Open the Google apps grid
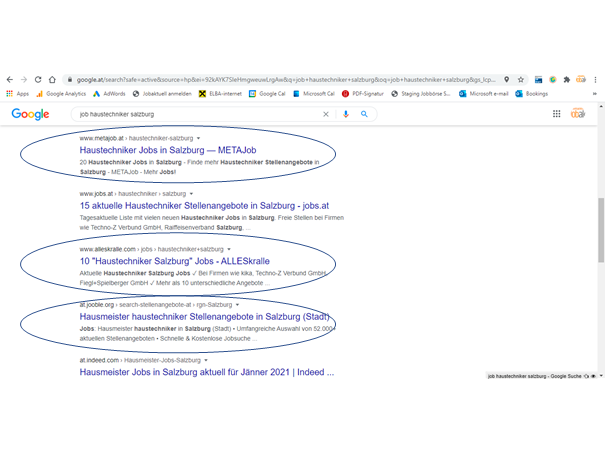This screenshot has width=605, height=454. click(556, 114)
